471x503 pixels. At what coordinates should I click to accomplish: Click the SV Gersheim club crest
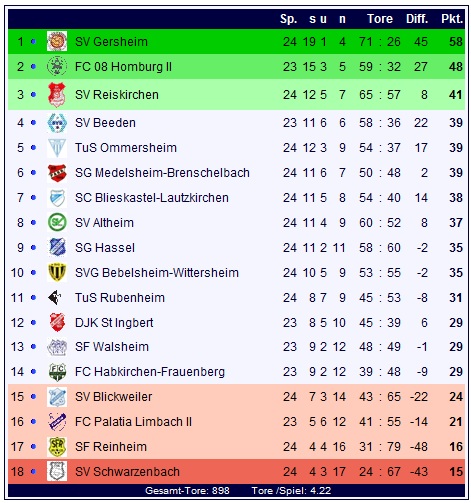coord(57,41)
